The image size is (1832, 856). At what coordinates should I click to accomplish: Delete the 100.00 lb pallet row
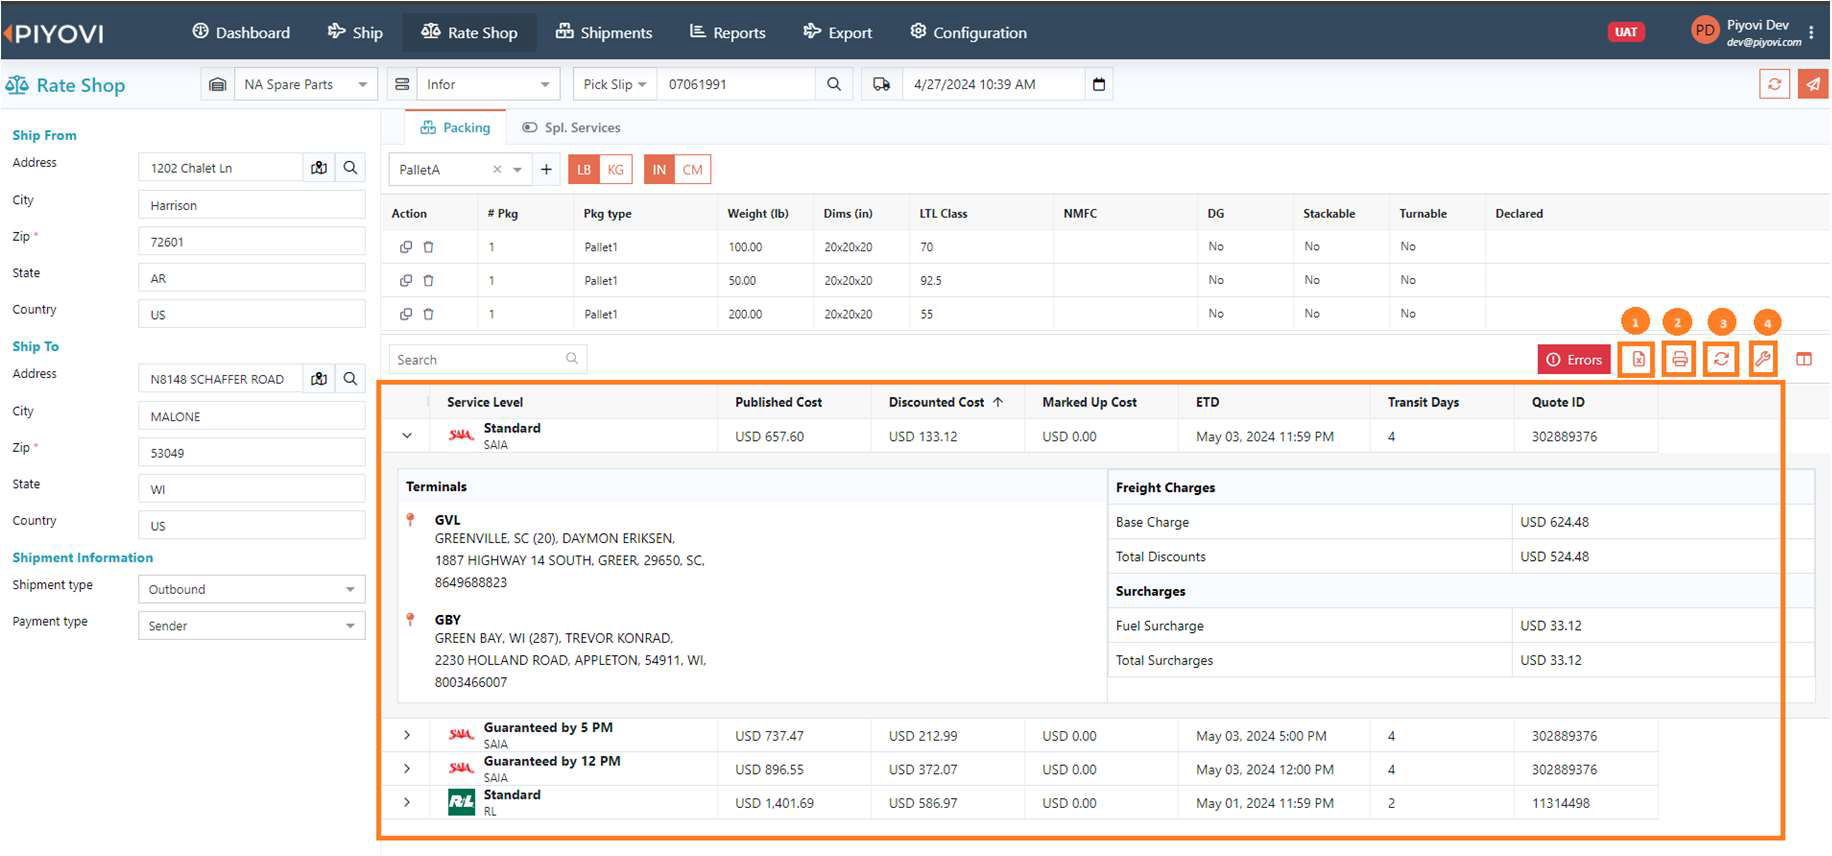428,247
